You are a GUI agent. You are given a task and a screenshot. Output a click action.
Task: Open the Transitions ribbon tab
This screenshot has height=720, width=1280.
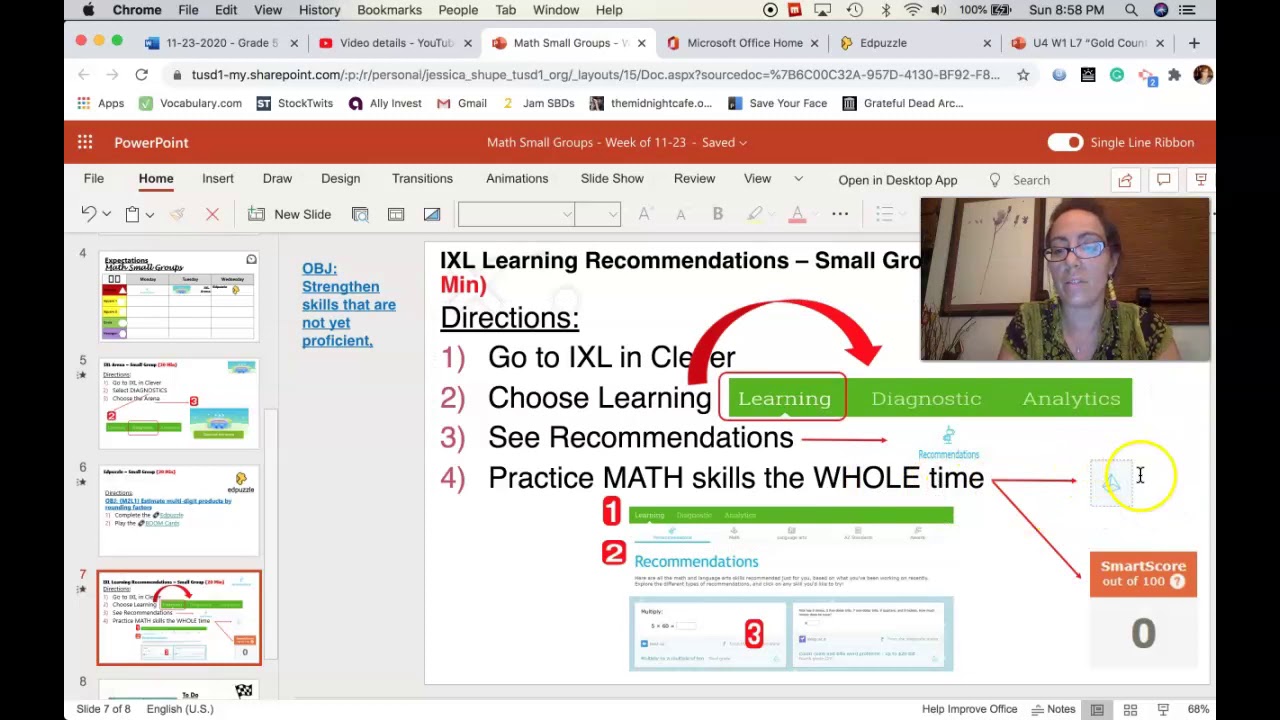tap(422, 179)
